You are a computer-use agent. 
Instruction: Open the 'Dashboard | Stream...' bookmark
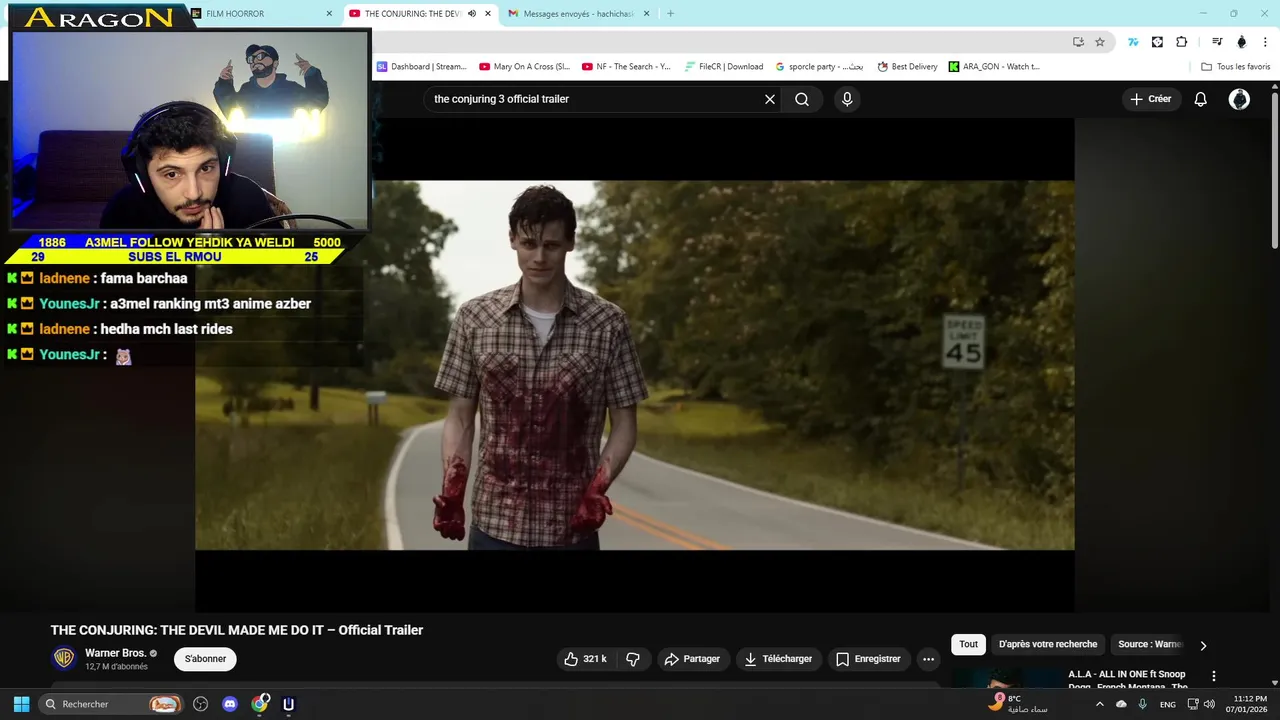(x=421, y=67)
